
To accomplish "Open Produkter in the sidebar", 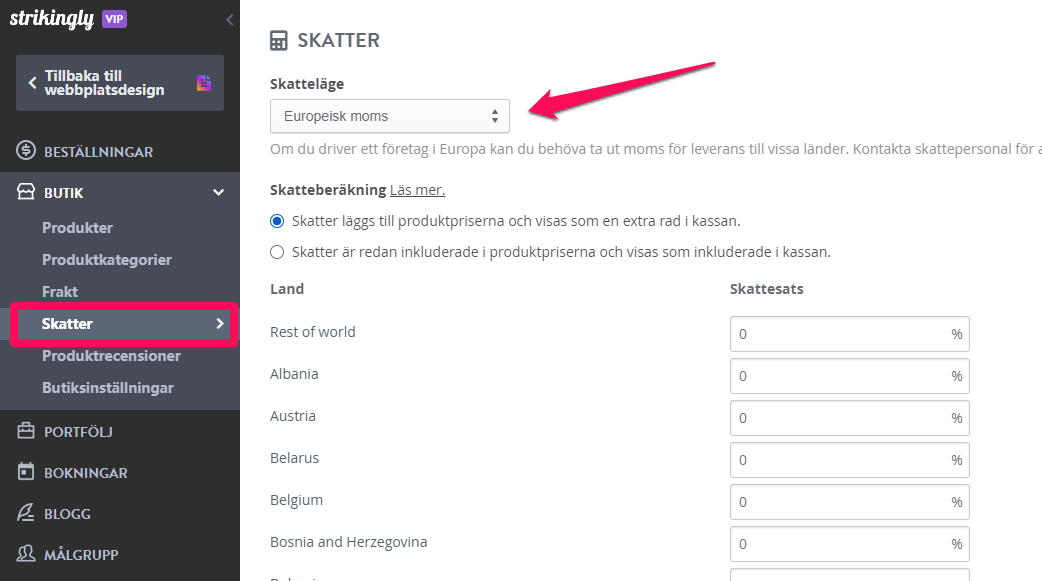I will (77, 227).
